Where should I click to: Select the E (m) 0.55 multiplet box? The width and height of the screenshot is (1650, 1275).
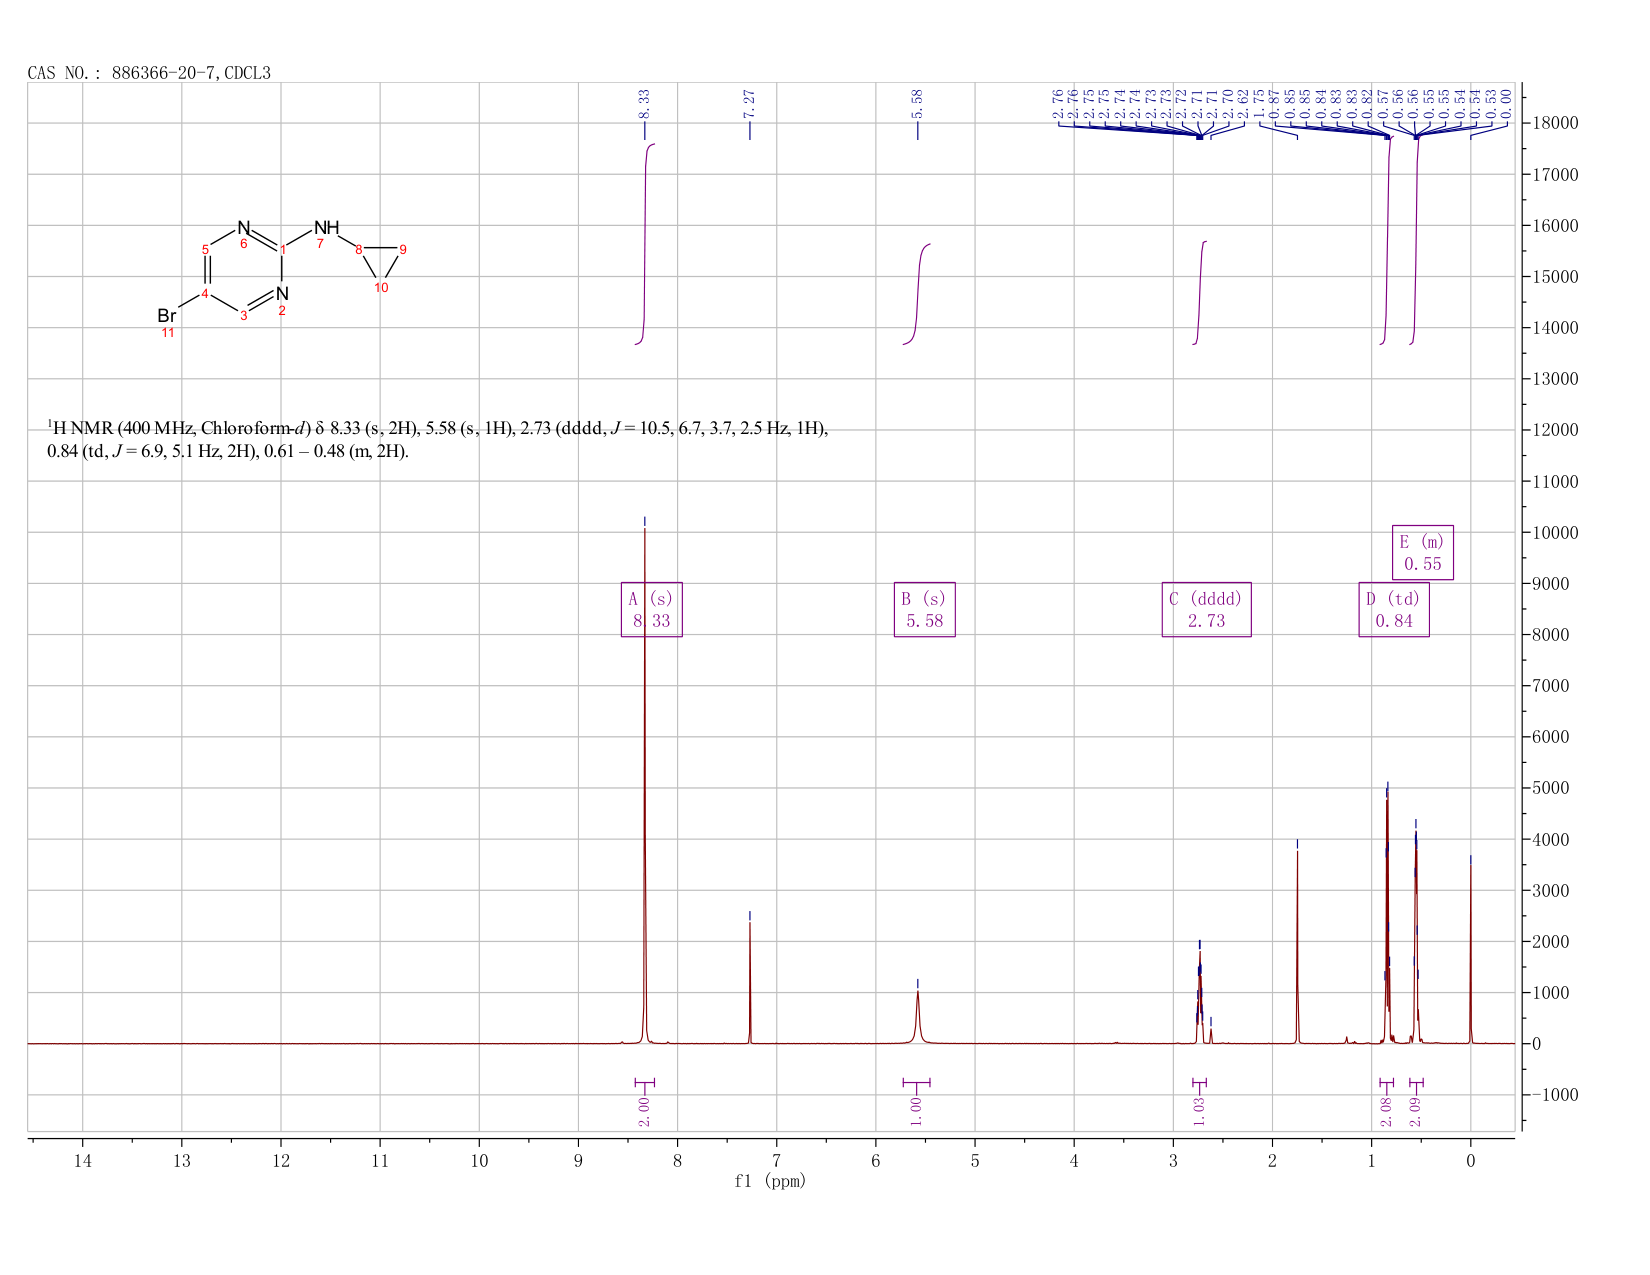(x=1422, y=552)
